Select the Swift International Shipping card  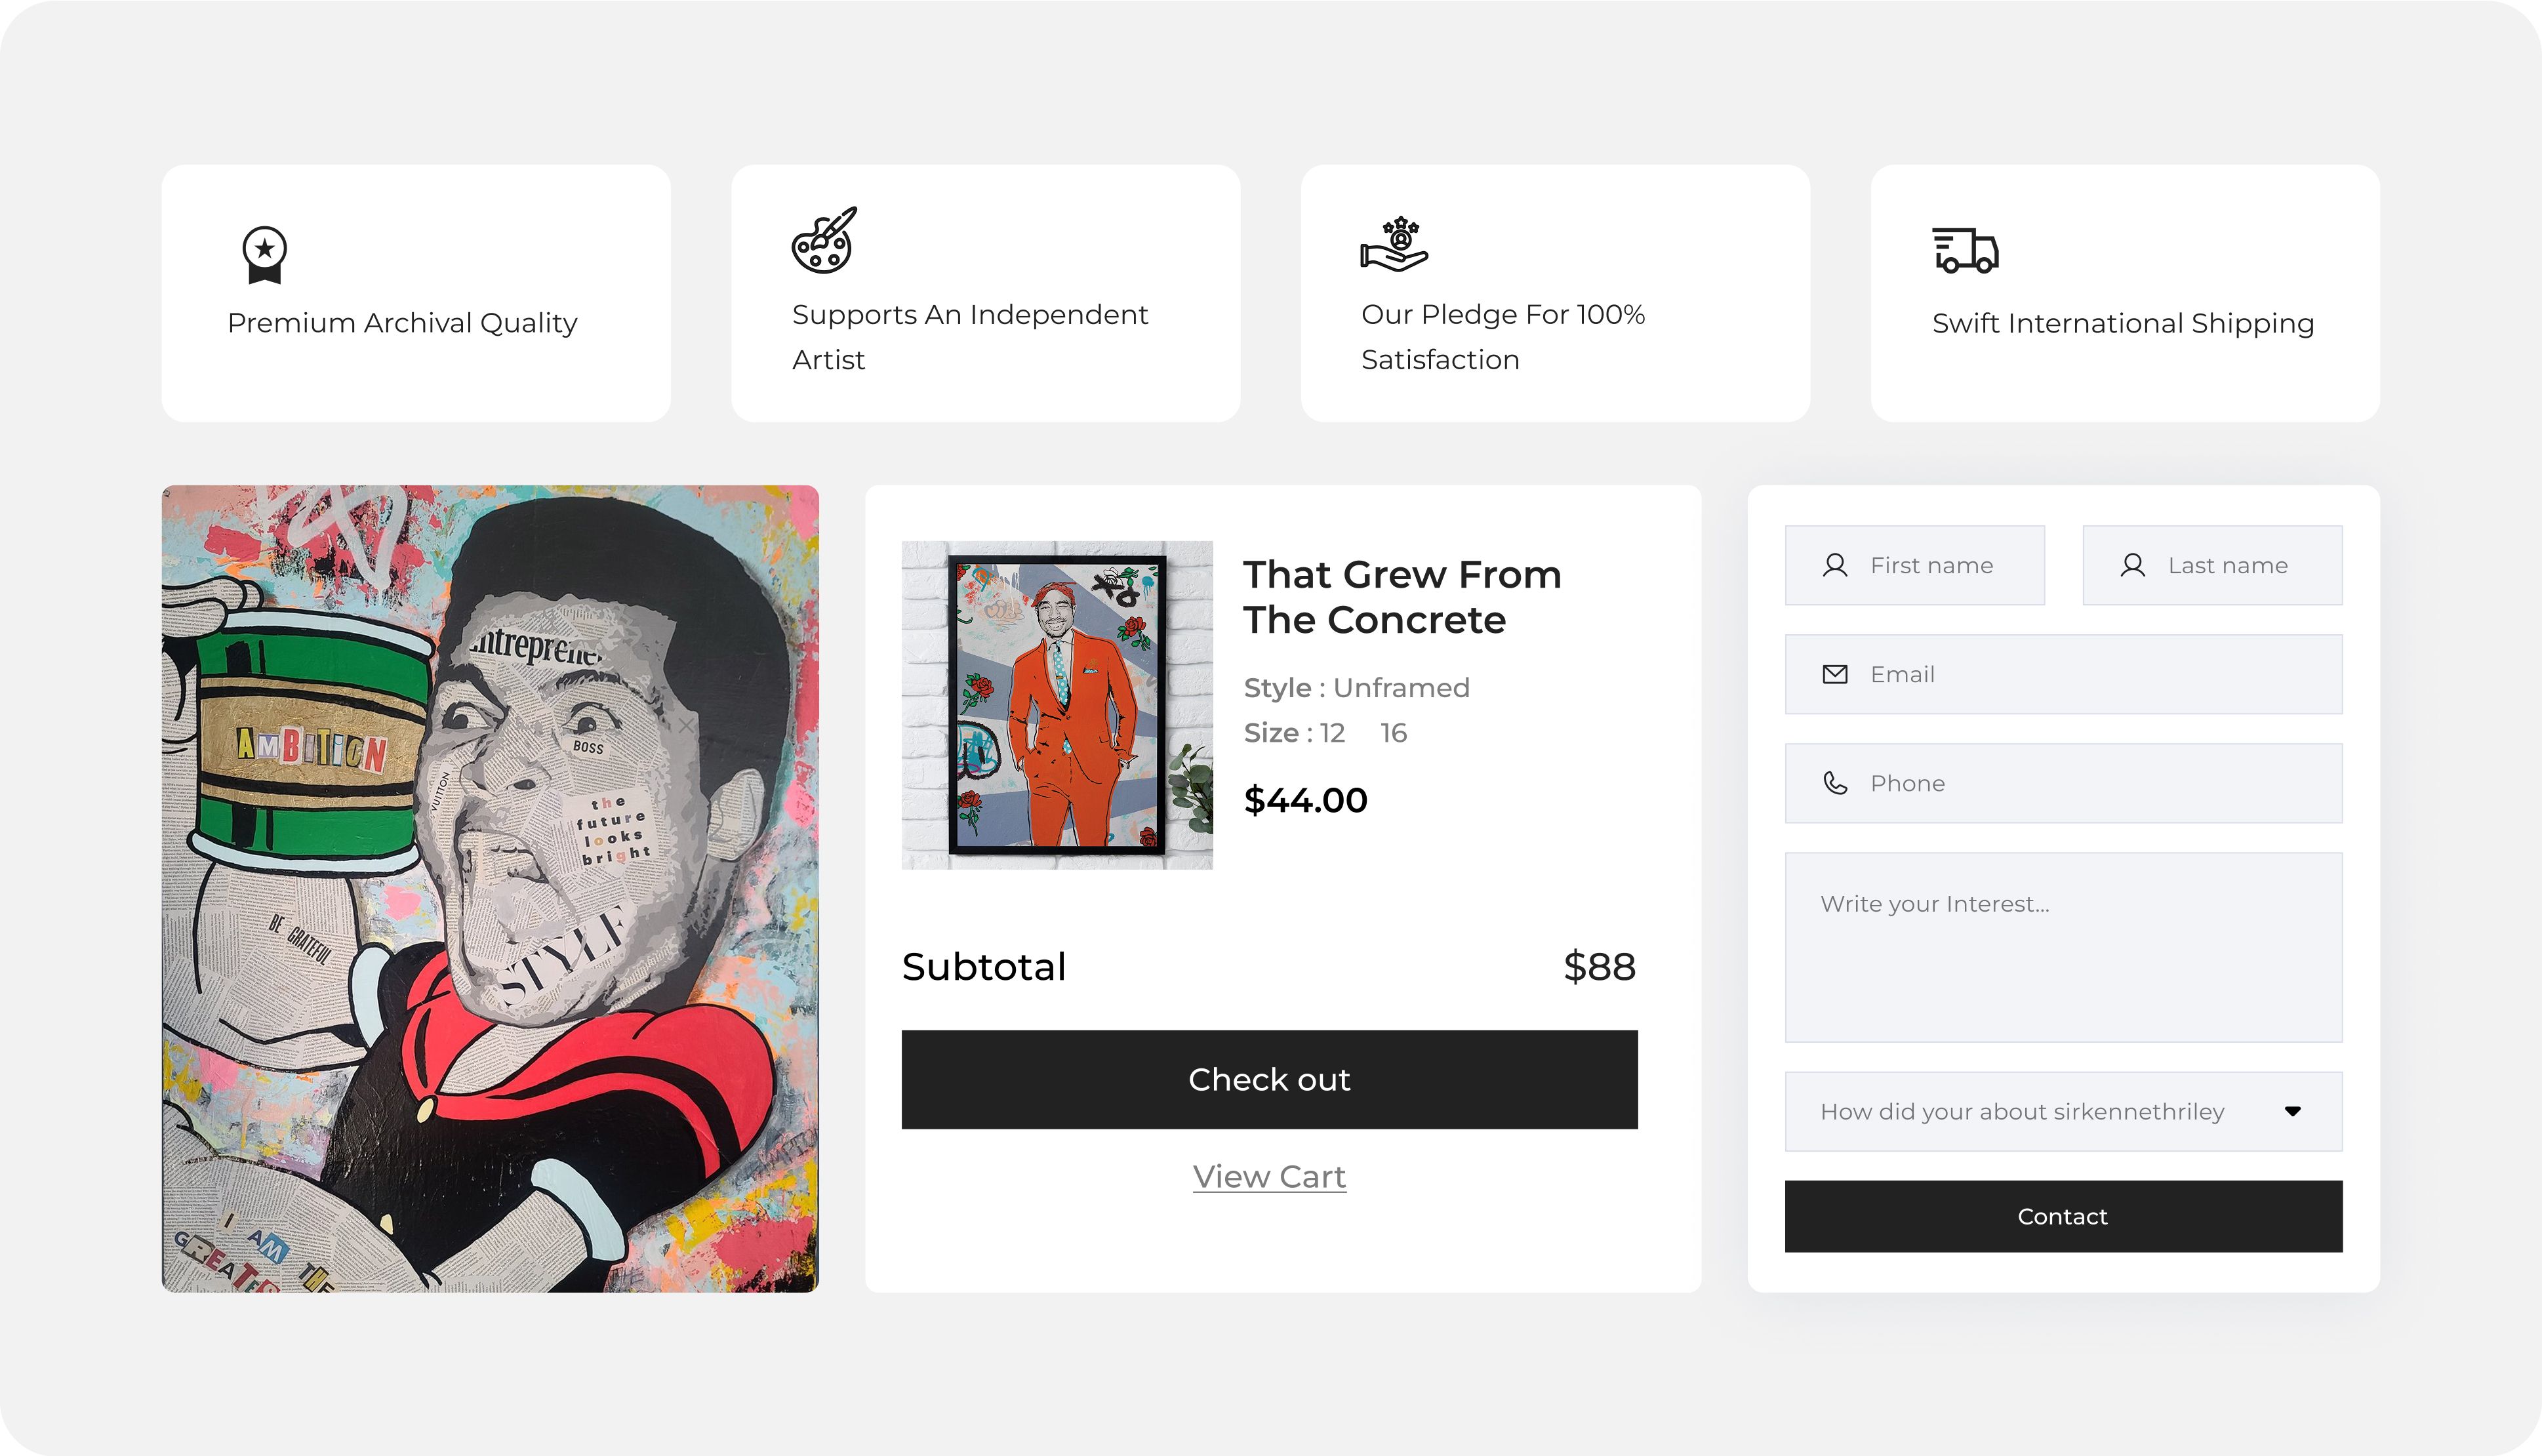click(2124, 293)
